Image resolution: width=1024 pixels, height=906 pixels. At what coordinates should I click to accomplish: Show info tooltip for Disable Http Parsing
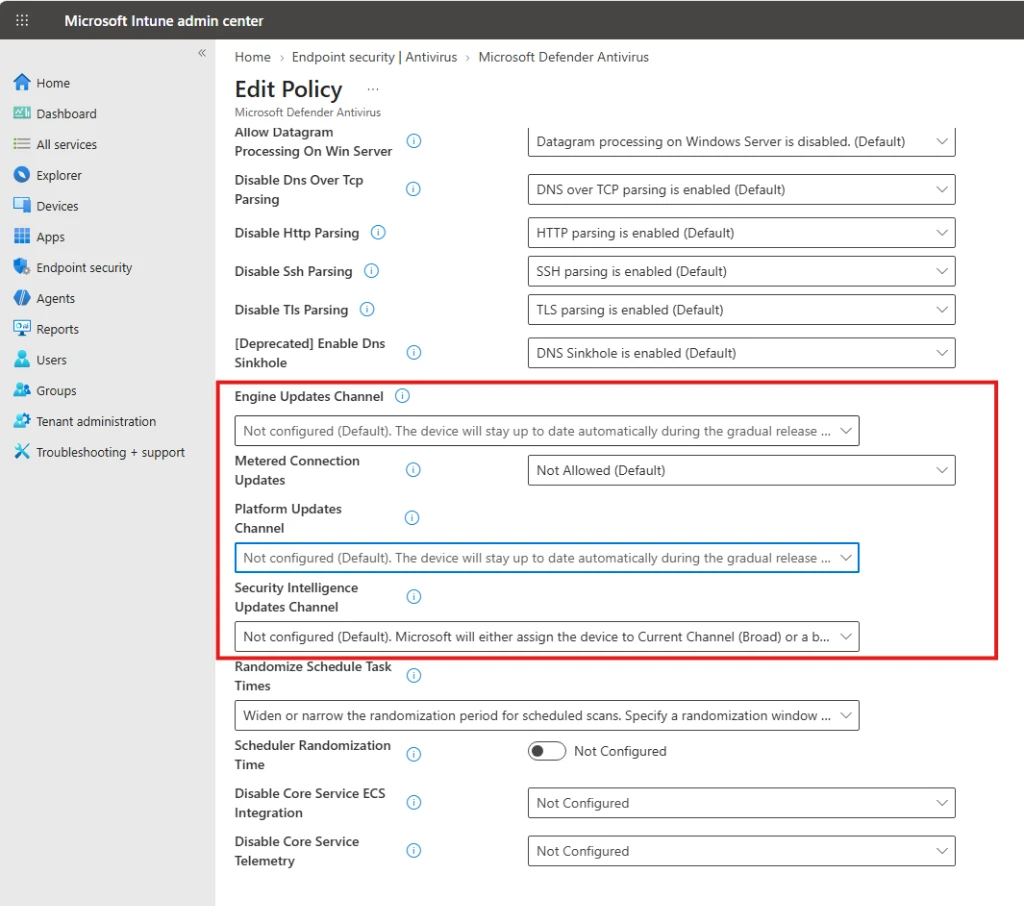click(378, 233)
